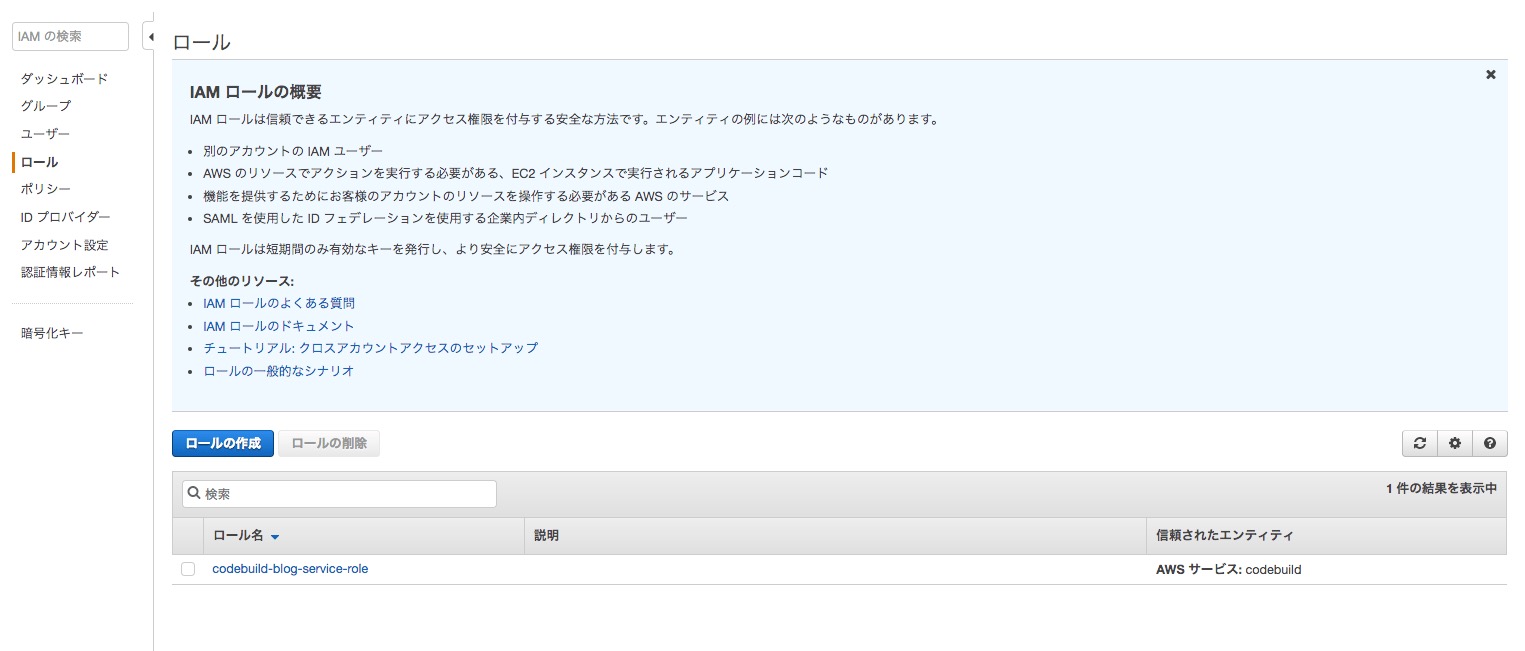
Task: Collapse the left navigation sidebar arrow
Action: (x=149, y=37)
